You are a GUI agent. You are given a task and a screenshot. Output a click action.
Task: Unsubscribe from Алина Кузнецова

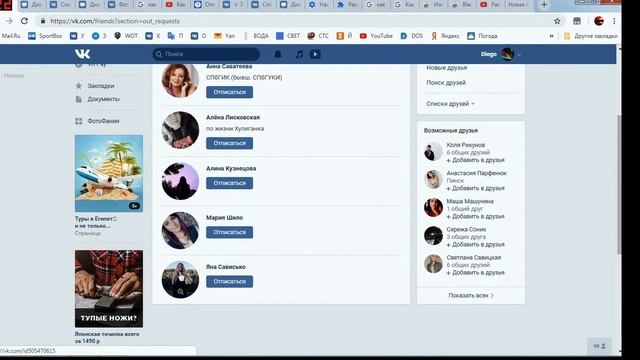coord(229,183)
